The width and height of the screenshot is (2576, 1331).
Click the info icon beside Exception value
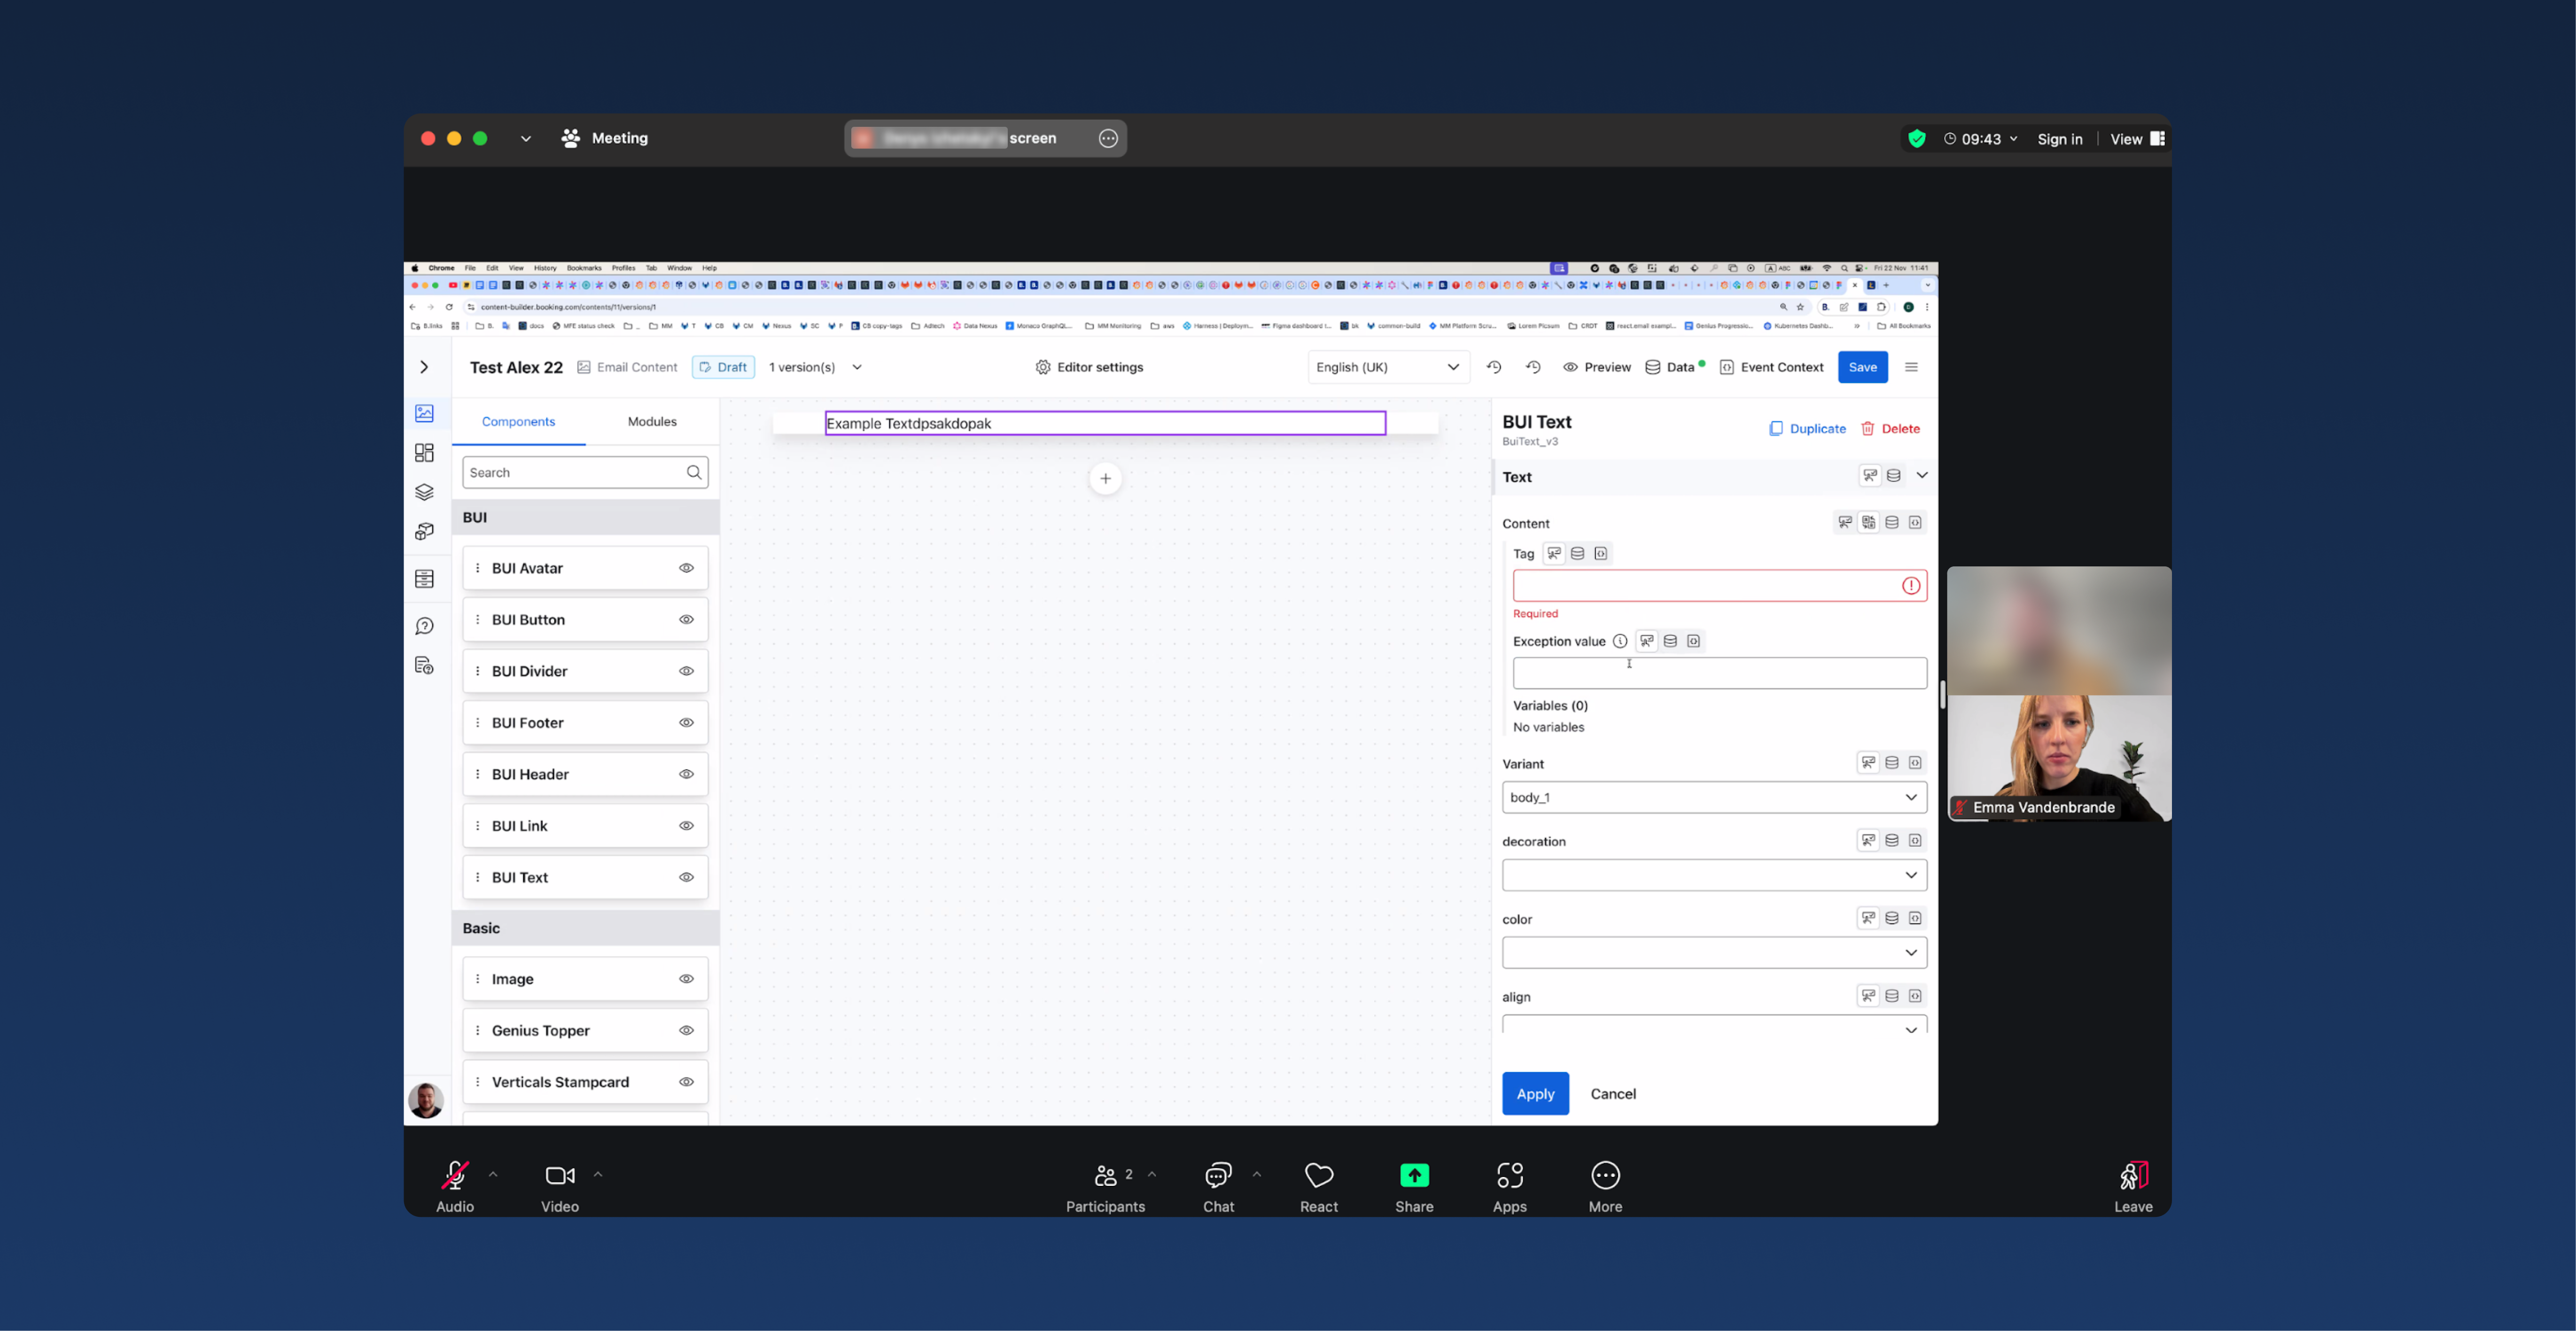(1619, 641)
